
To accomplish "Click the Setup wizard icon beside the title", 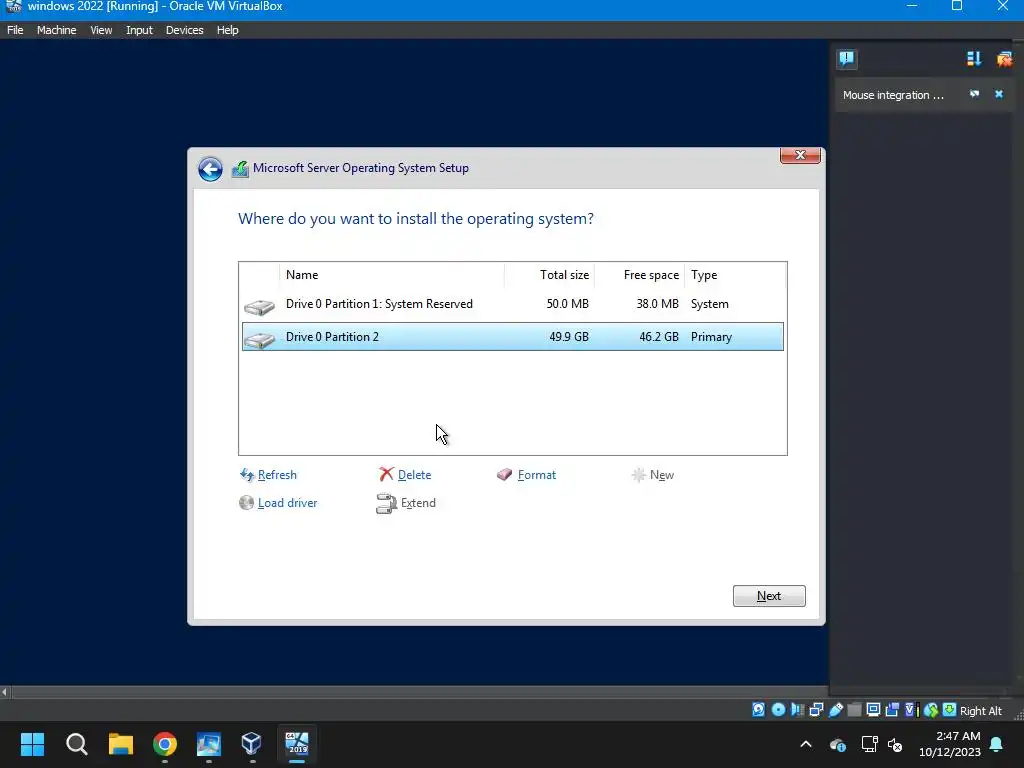I will click(x=240, y=169).
